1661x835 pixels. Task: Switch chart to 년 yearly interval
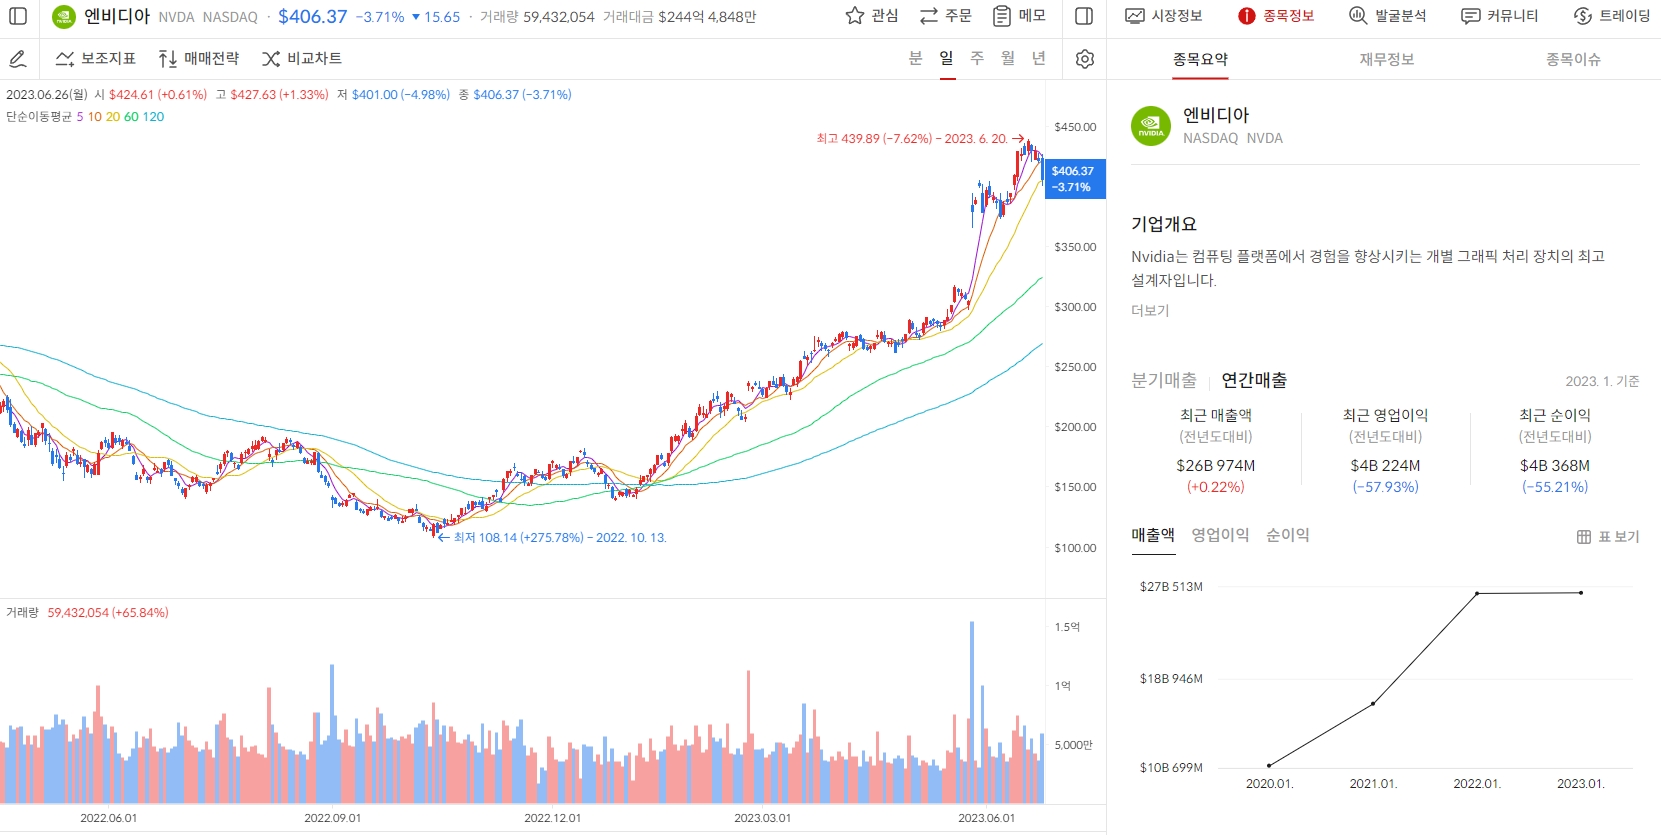coord(1039,58)
